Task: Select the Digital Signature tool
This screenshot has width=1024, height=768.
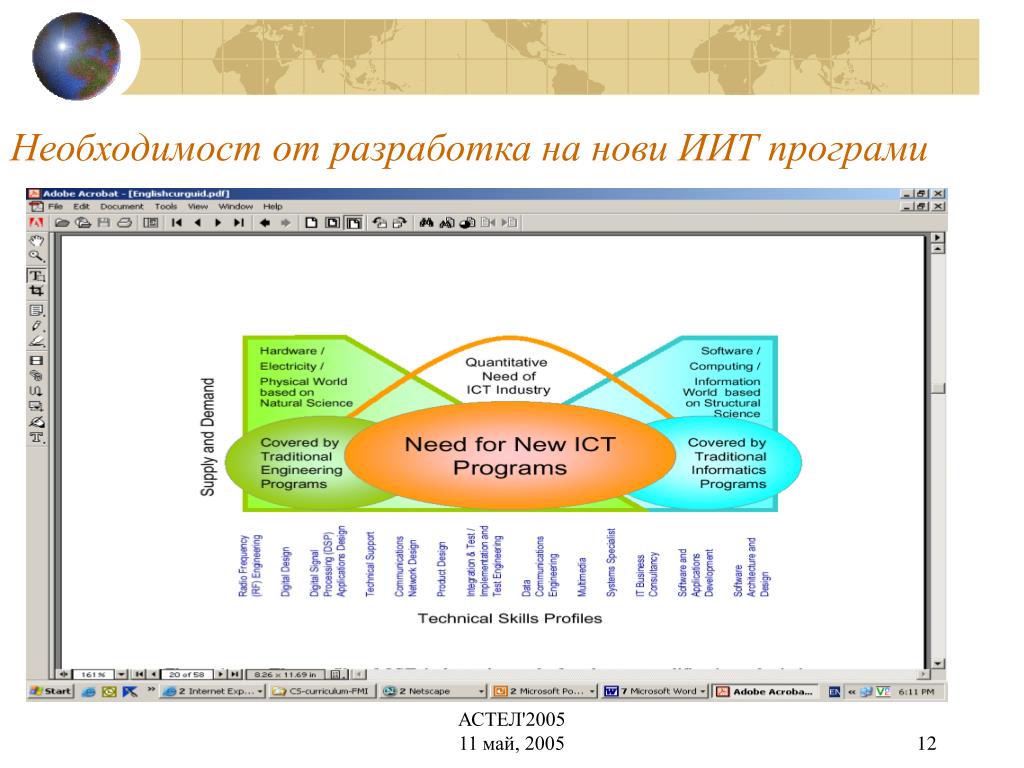Action: pos(37,422)
